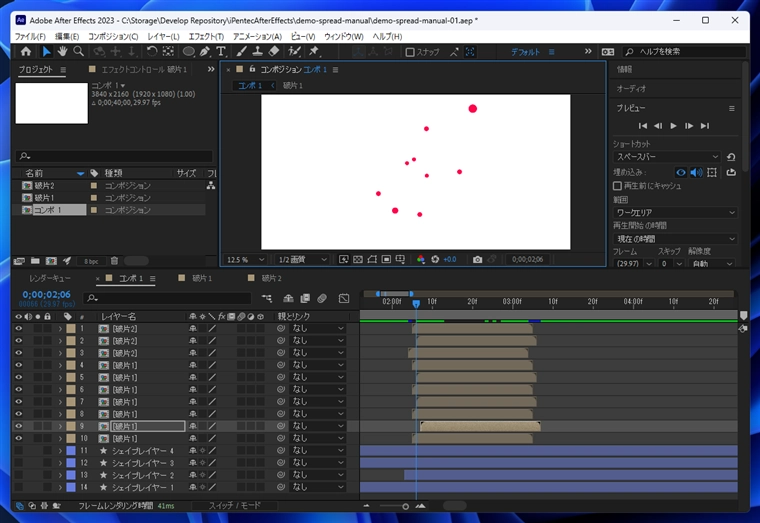The width and height of the screenshot is (760, 523).
Task: Select the Rotation tool
Action: tap(152, 51)
